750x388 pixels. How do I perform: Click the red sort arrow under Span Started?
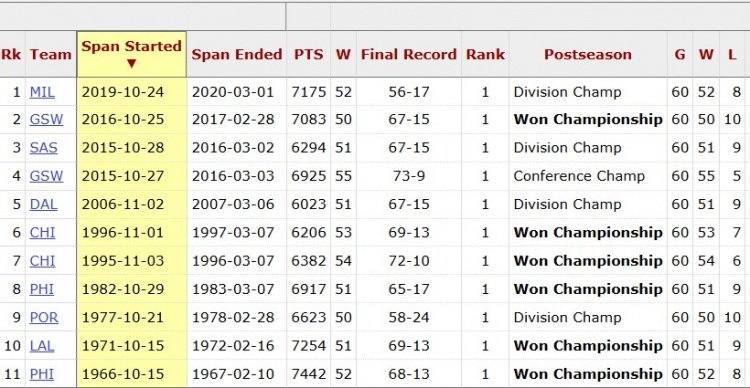132,63
